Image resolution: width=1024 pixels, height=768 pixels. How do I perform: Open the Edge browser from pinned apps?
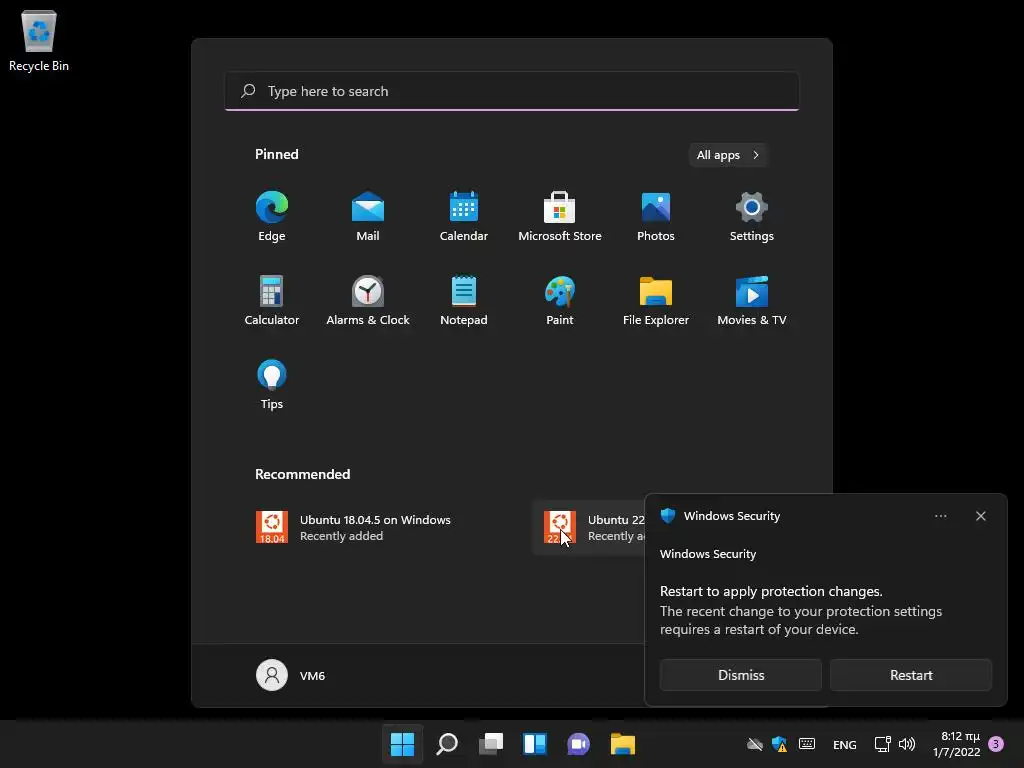click(272, 216)
